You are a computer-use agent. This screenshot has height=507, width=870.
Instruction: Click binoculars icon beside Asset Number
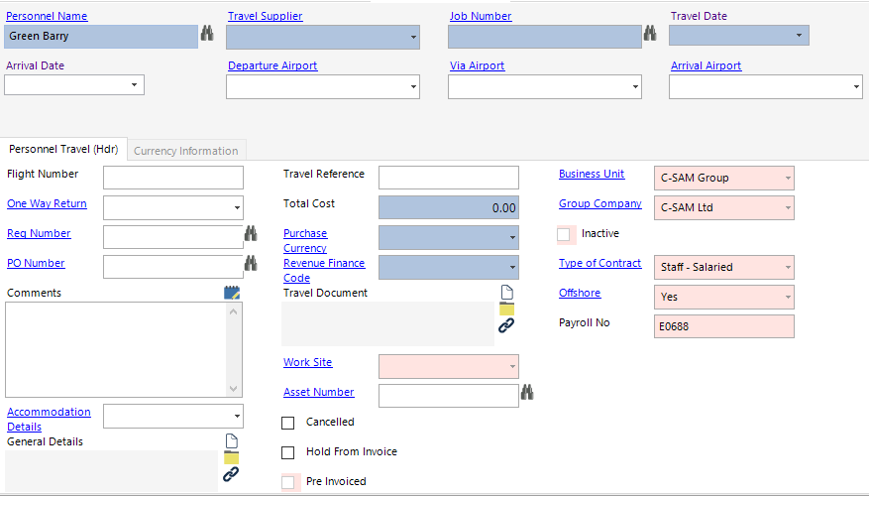click(x=527, y=393)
